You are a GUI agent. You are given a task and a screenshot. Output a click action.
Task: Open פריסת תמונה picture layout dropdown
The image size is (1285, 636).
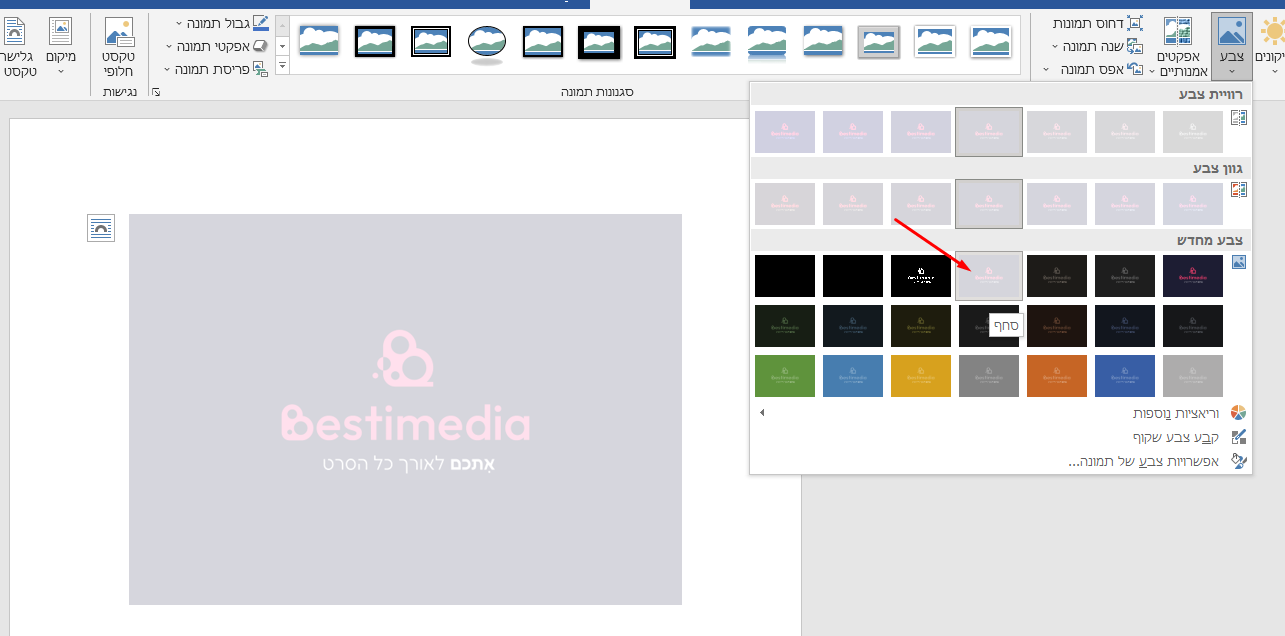[x=217, y=69]
